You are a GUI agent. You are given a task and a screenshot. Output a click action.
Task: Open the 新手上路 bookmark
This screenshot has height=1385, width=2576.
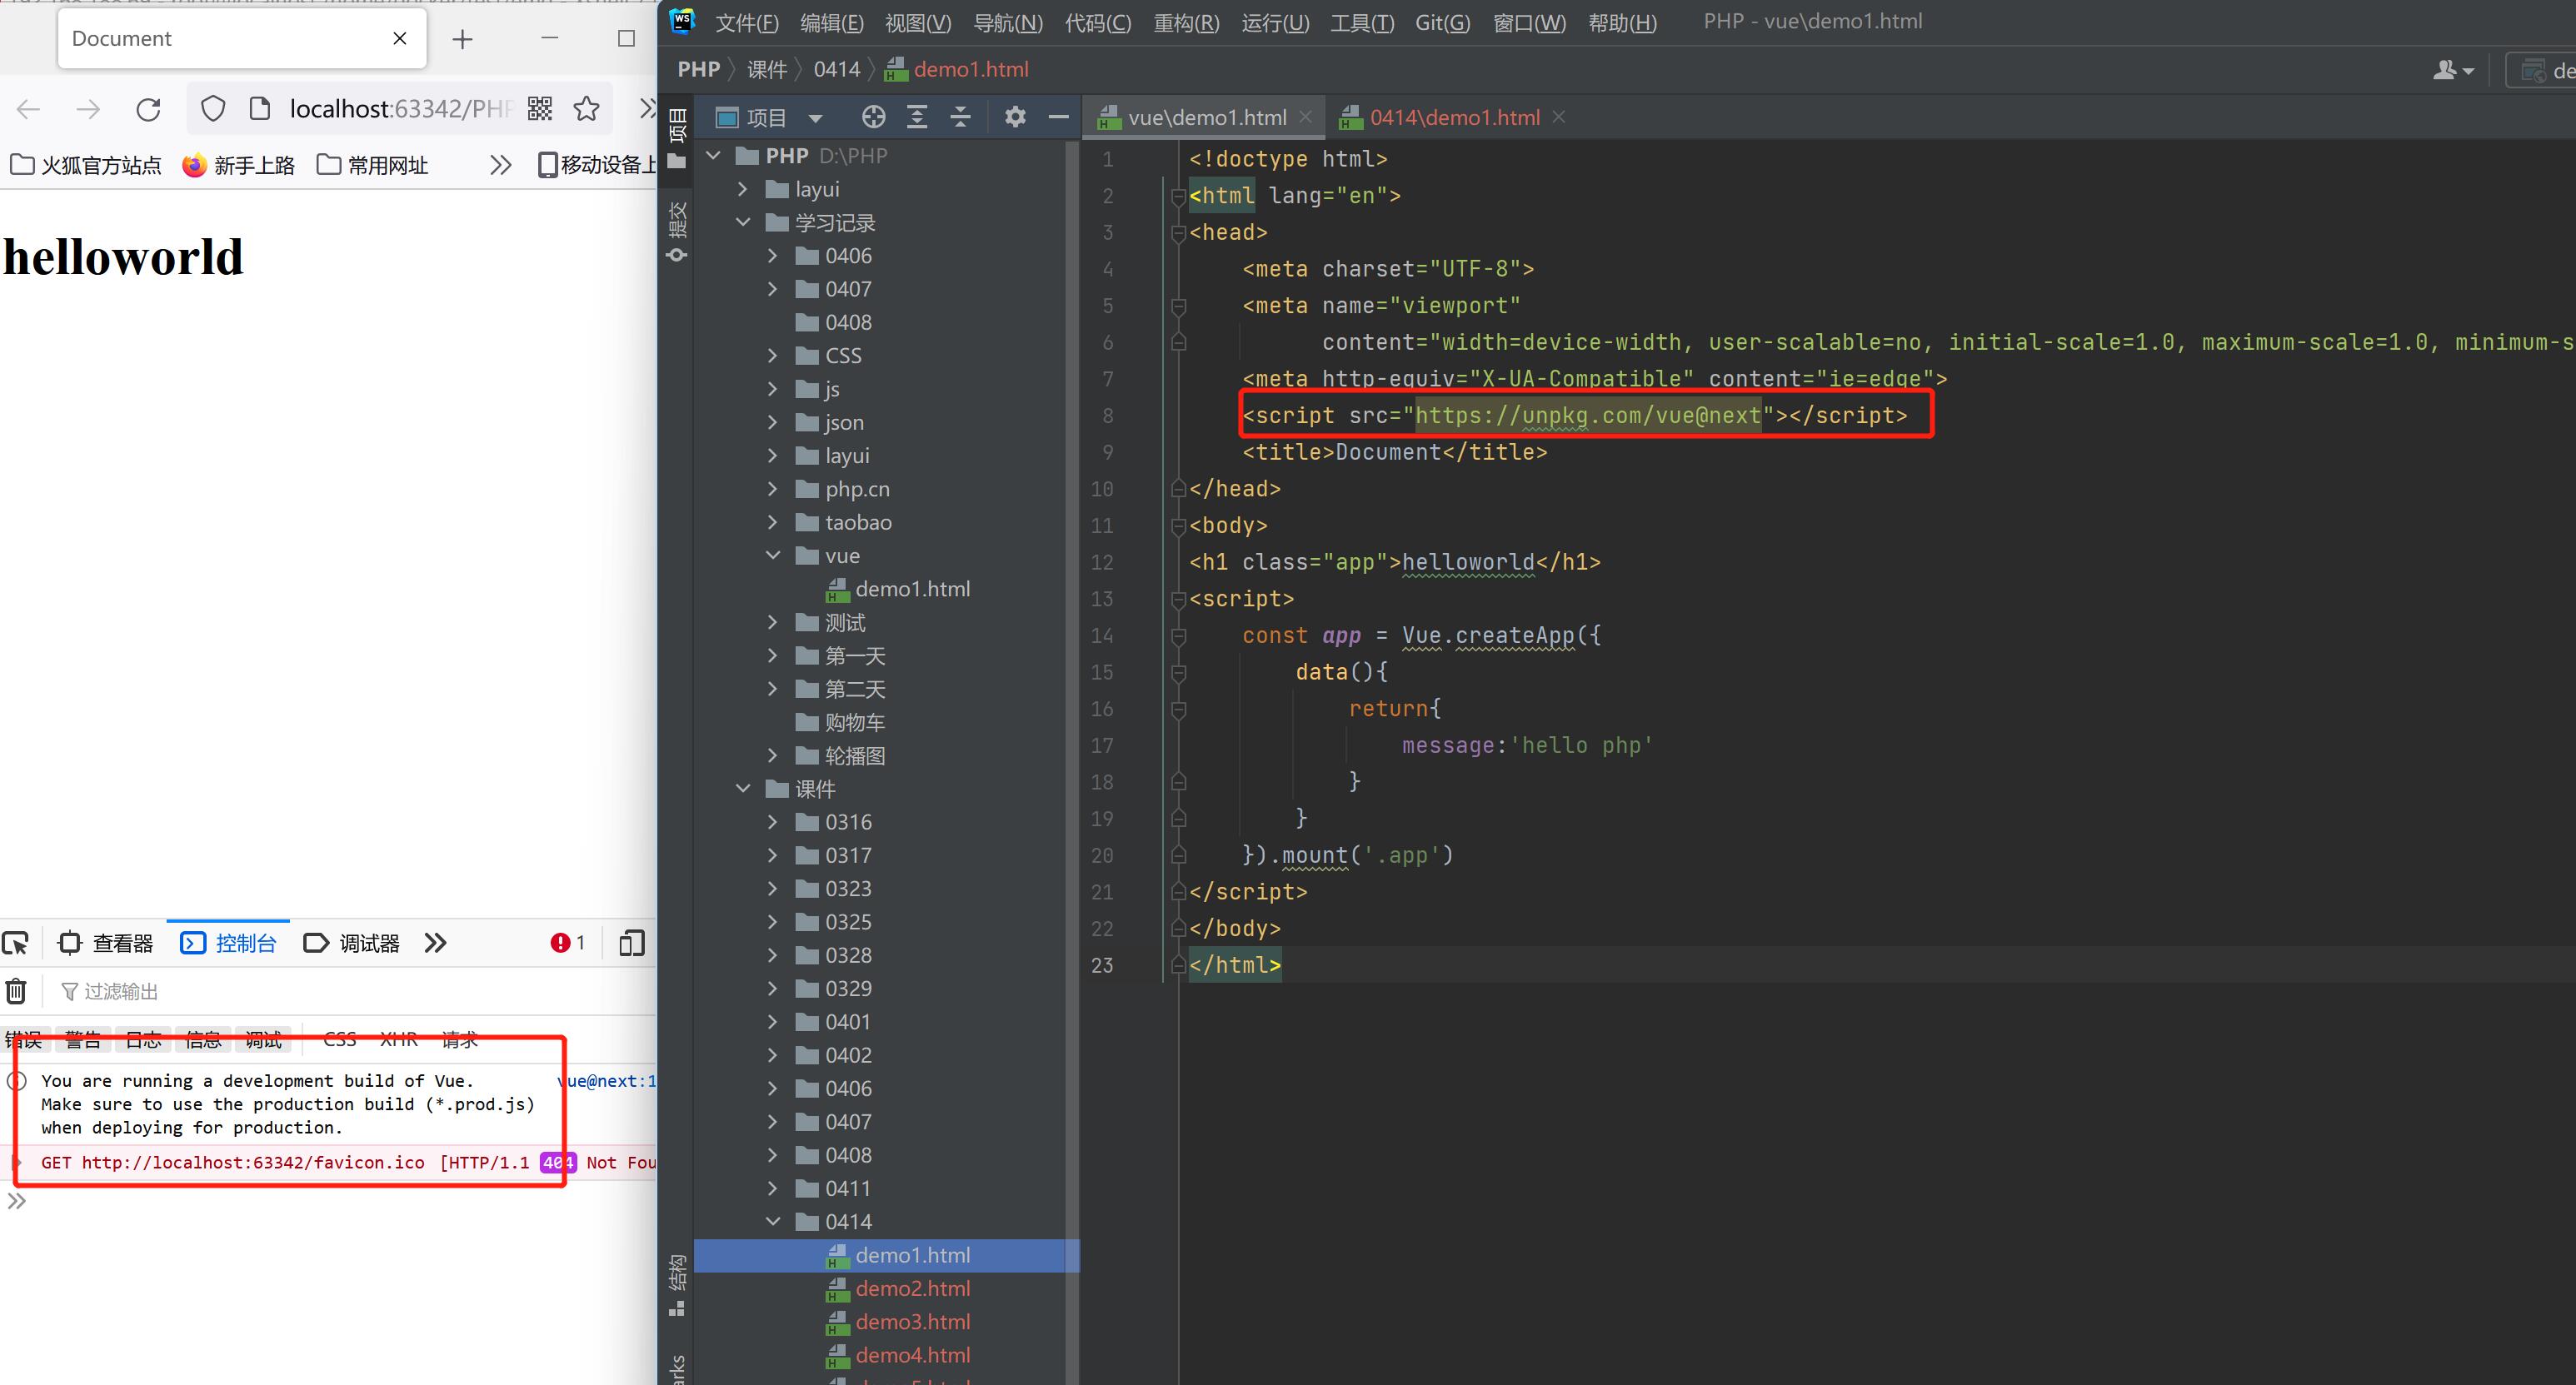239,165
